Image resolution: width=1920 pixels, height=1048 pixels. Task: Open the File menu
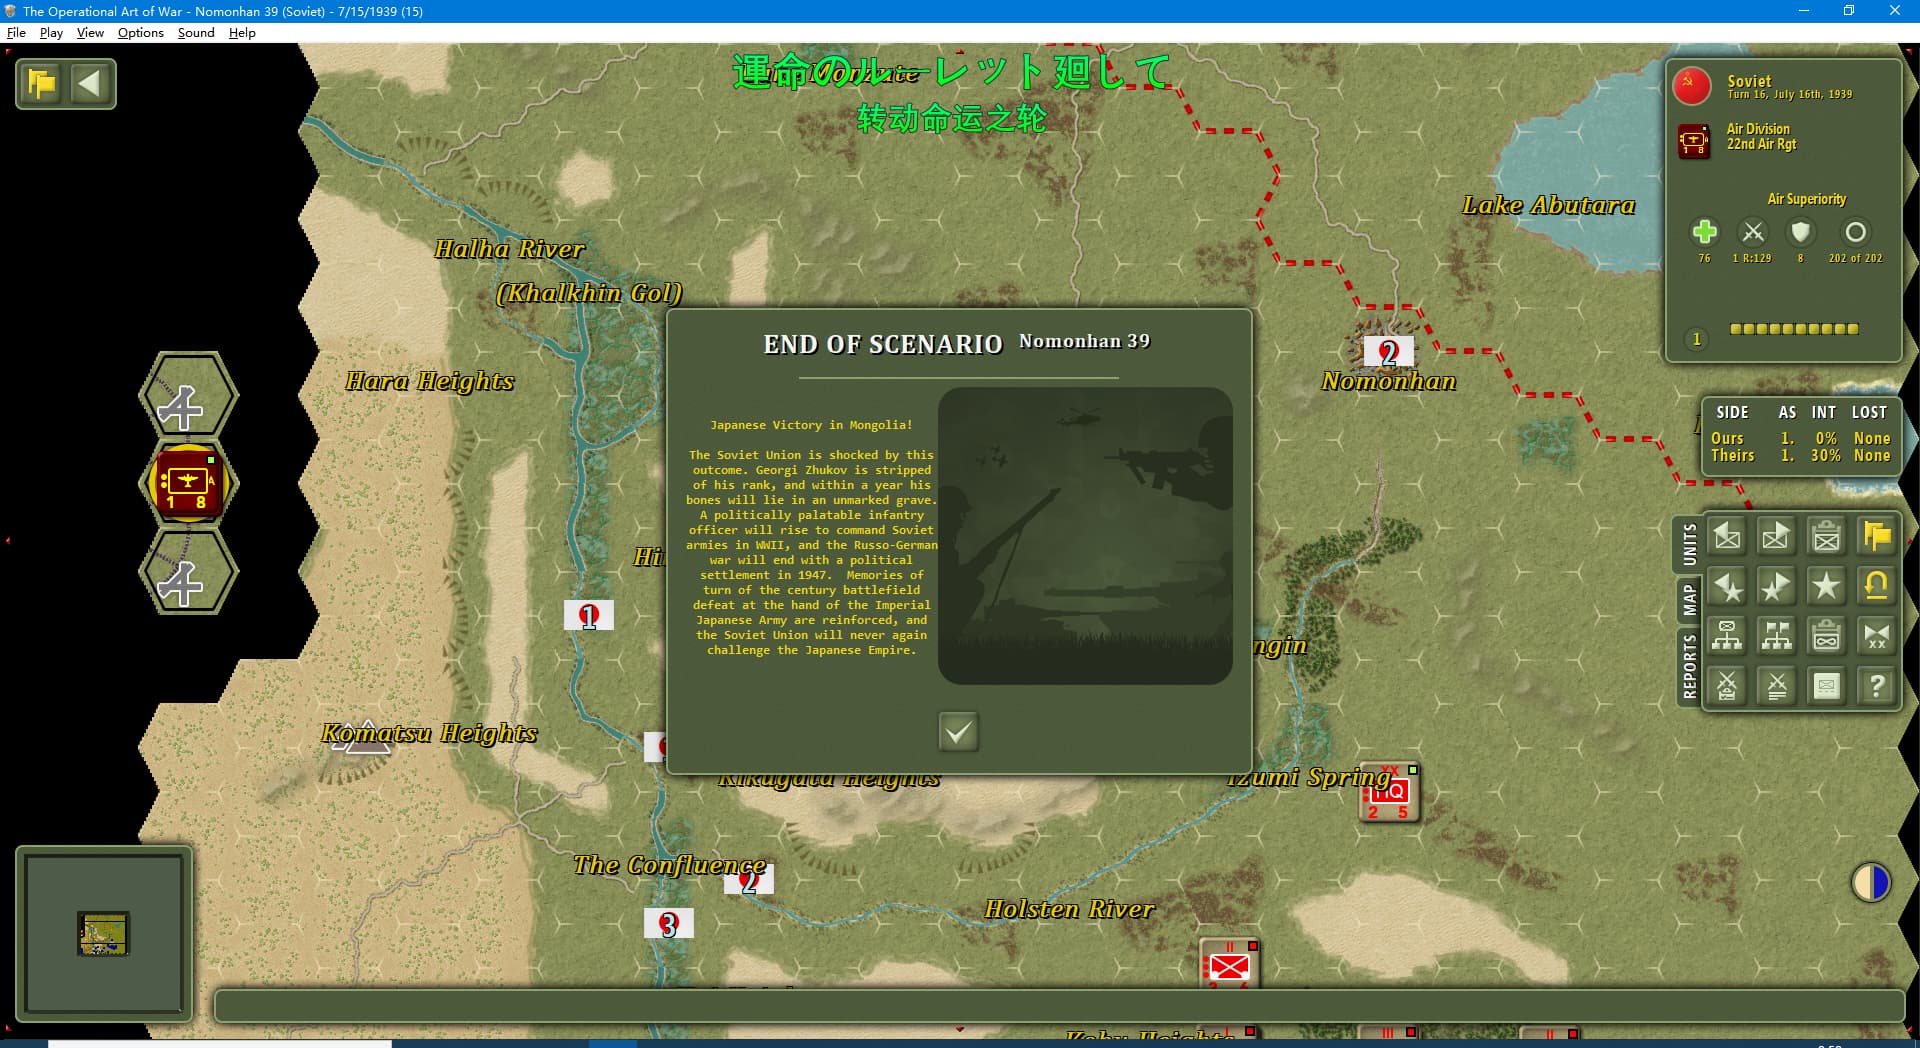pyautogui.click(x=16, y=33)
